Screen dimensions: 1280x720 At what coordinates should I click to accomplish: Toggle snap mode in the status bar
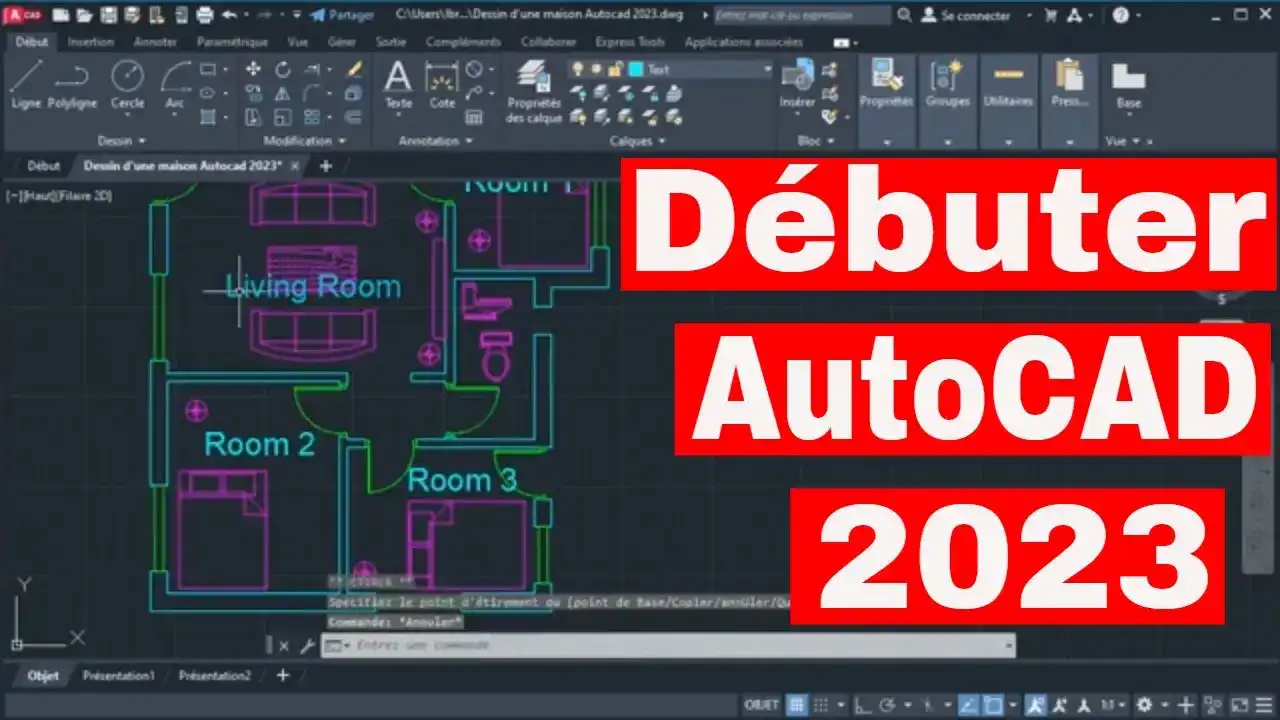(x=820, y=705)
